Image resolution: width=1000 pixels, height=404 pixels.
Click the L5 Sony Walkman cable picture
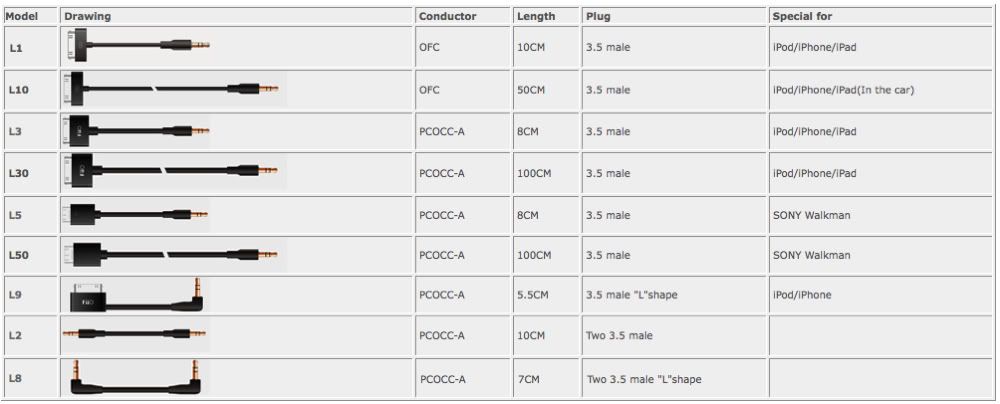(135, 215)
